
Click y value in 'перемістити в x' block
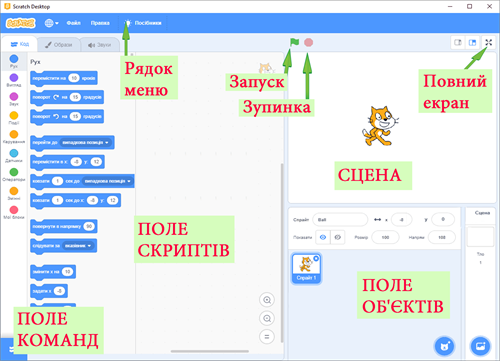[x=96, y=162]
